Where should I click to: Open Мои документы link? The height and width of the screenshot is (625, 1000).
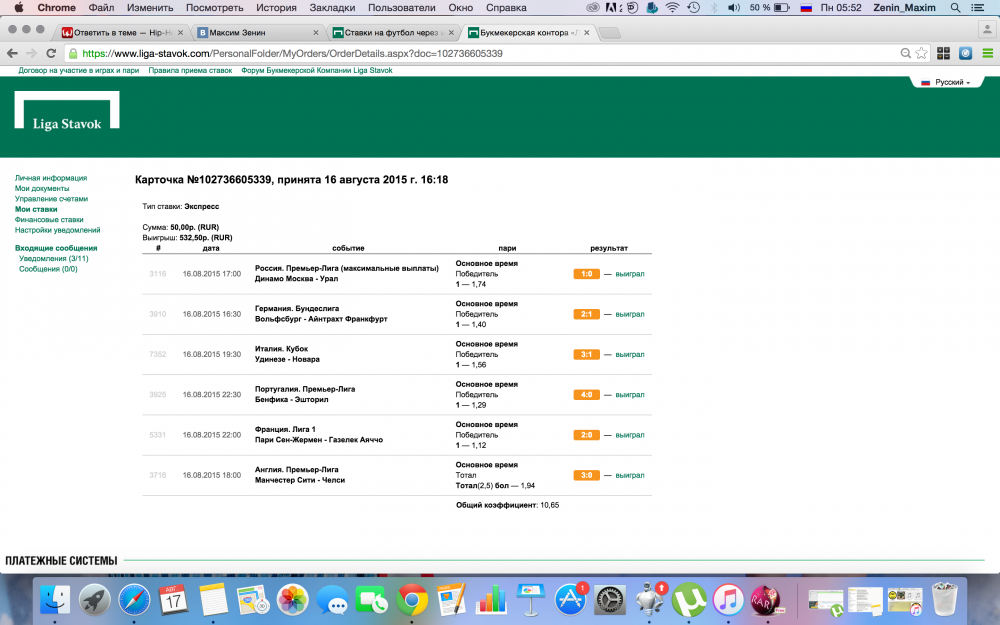coord(42,188)
